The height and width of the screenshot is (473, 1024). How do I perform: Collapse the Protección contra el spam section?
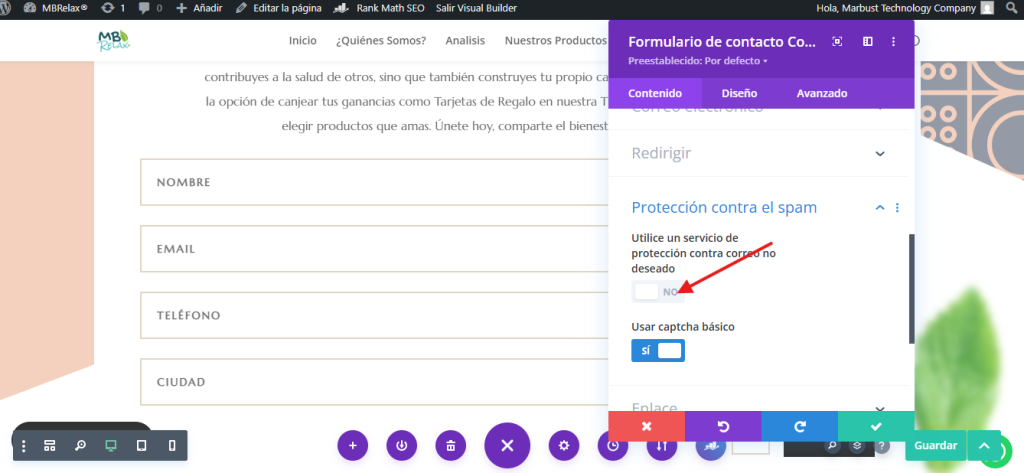[x=880, y=208]
